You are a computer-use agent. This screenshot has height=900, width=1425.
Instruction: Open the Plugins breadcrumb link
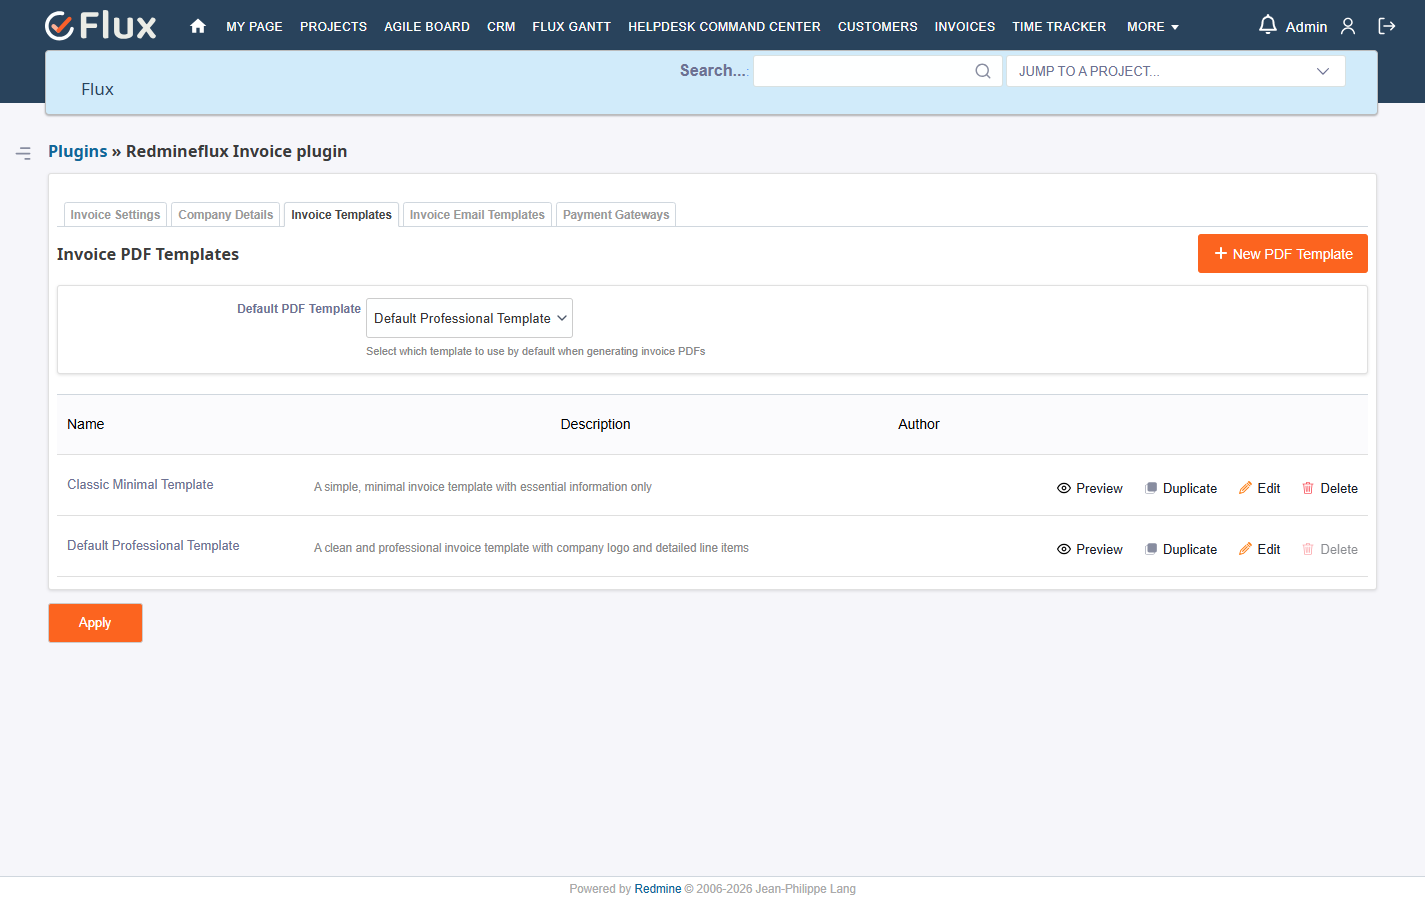coord(77,151)
